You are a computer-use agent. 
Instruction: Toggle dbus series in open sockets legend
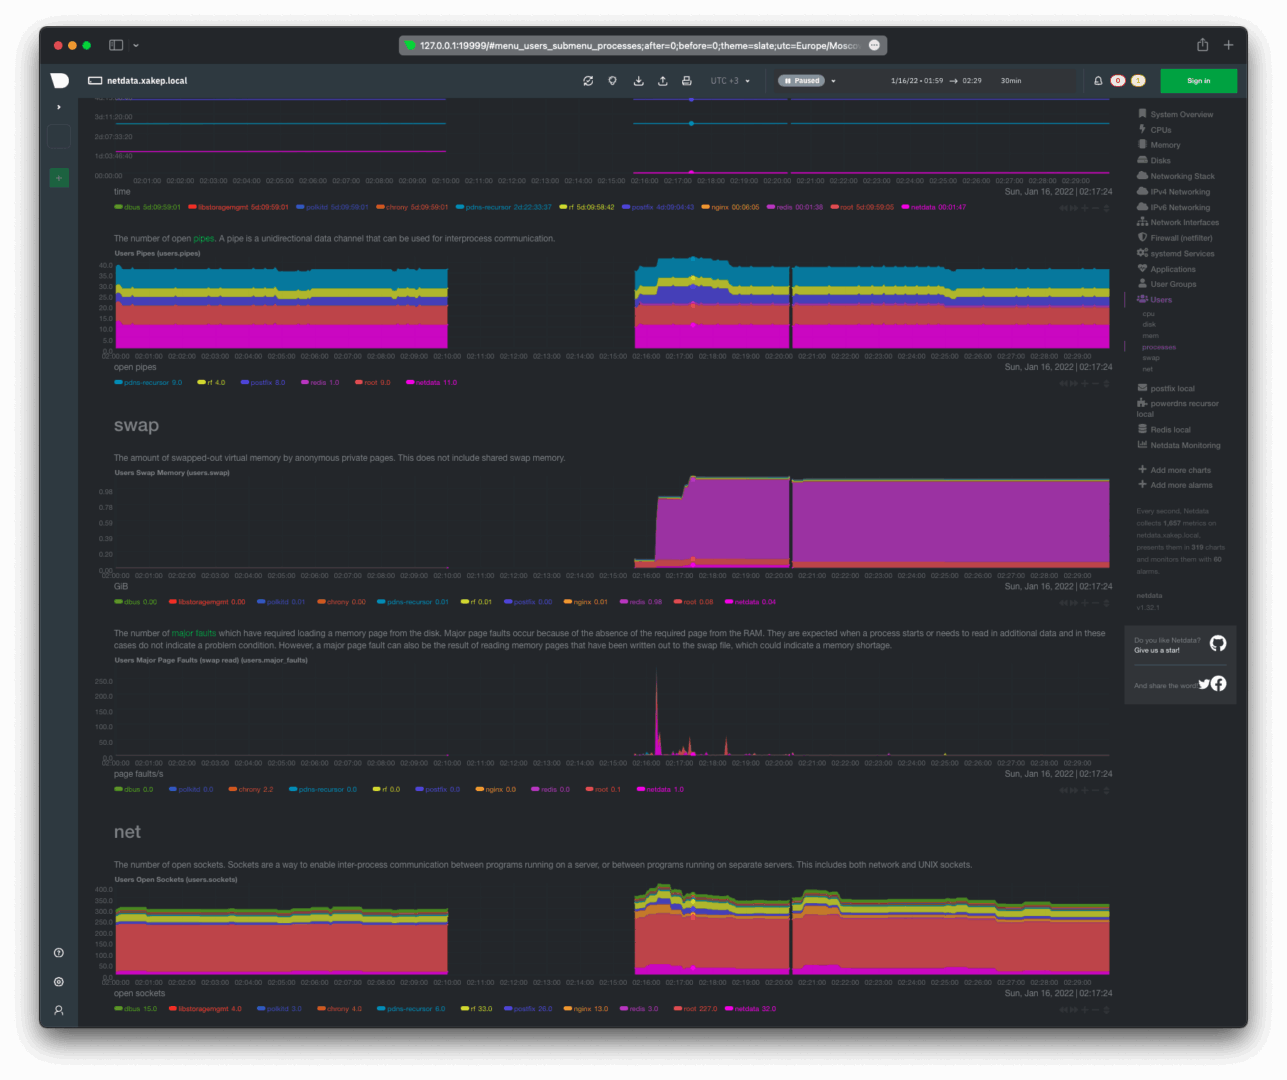click(x=136, y=1009)
